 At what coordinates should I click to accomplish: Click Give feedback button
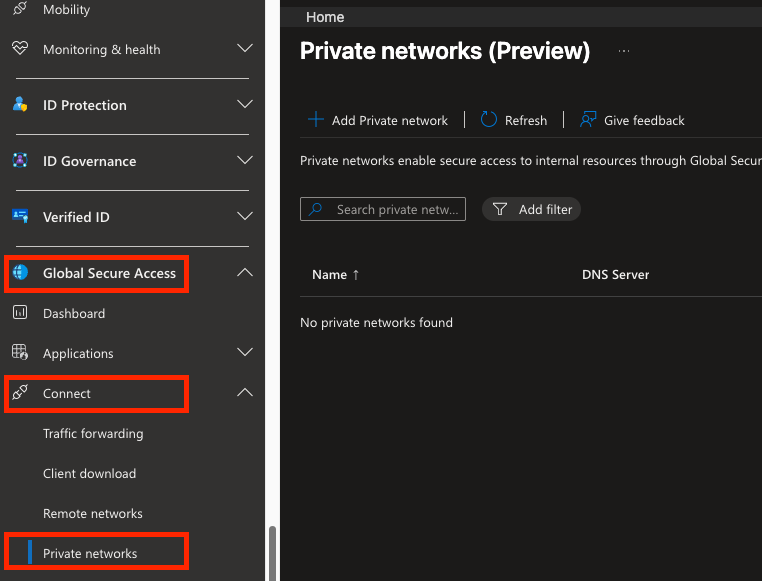tap(633, 120)
